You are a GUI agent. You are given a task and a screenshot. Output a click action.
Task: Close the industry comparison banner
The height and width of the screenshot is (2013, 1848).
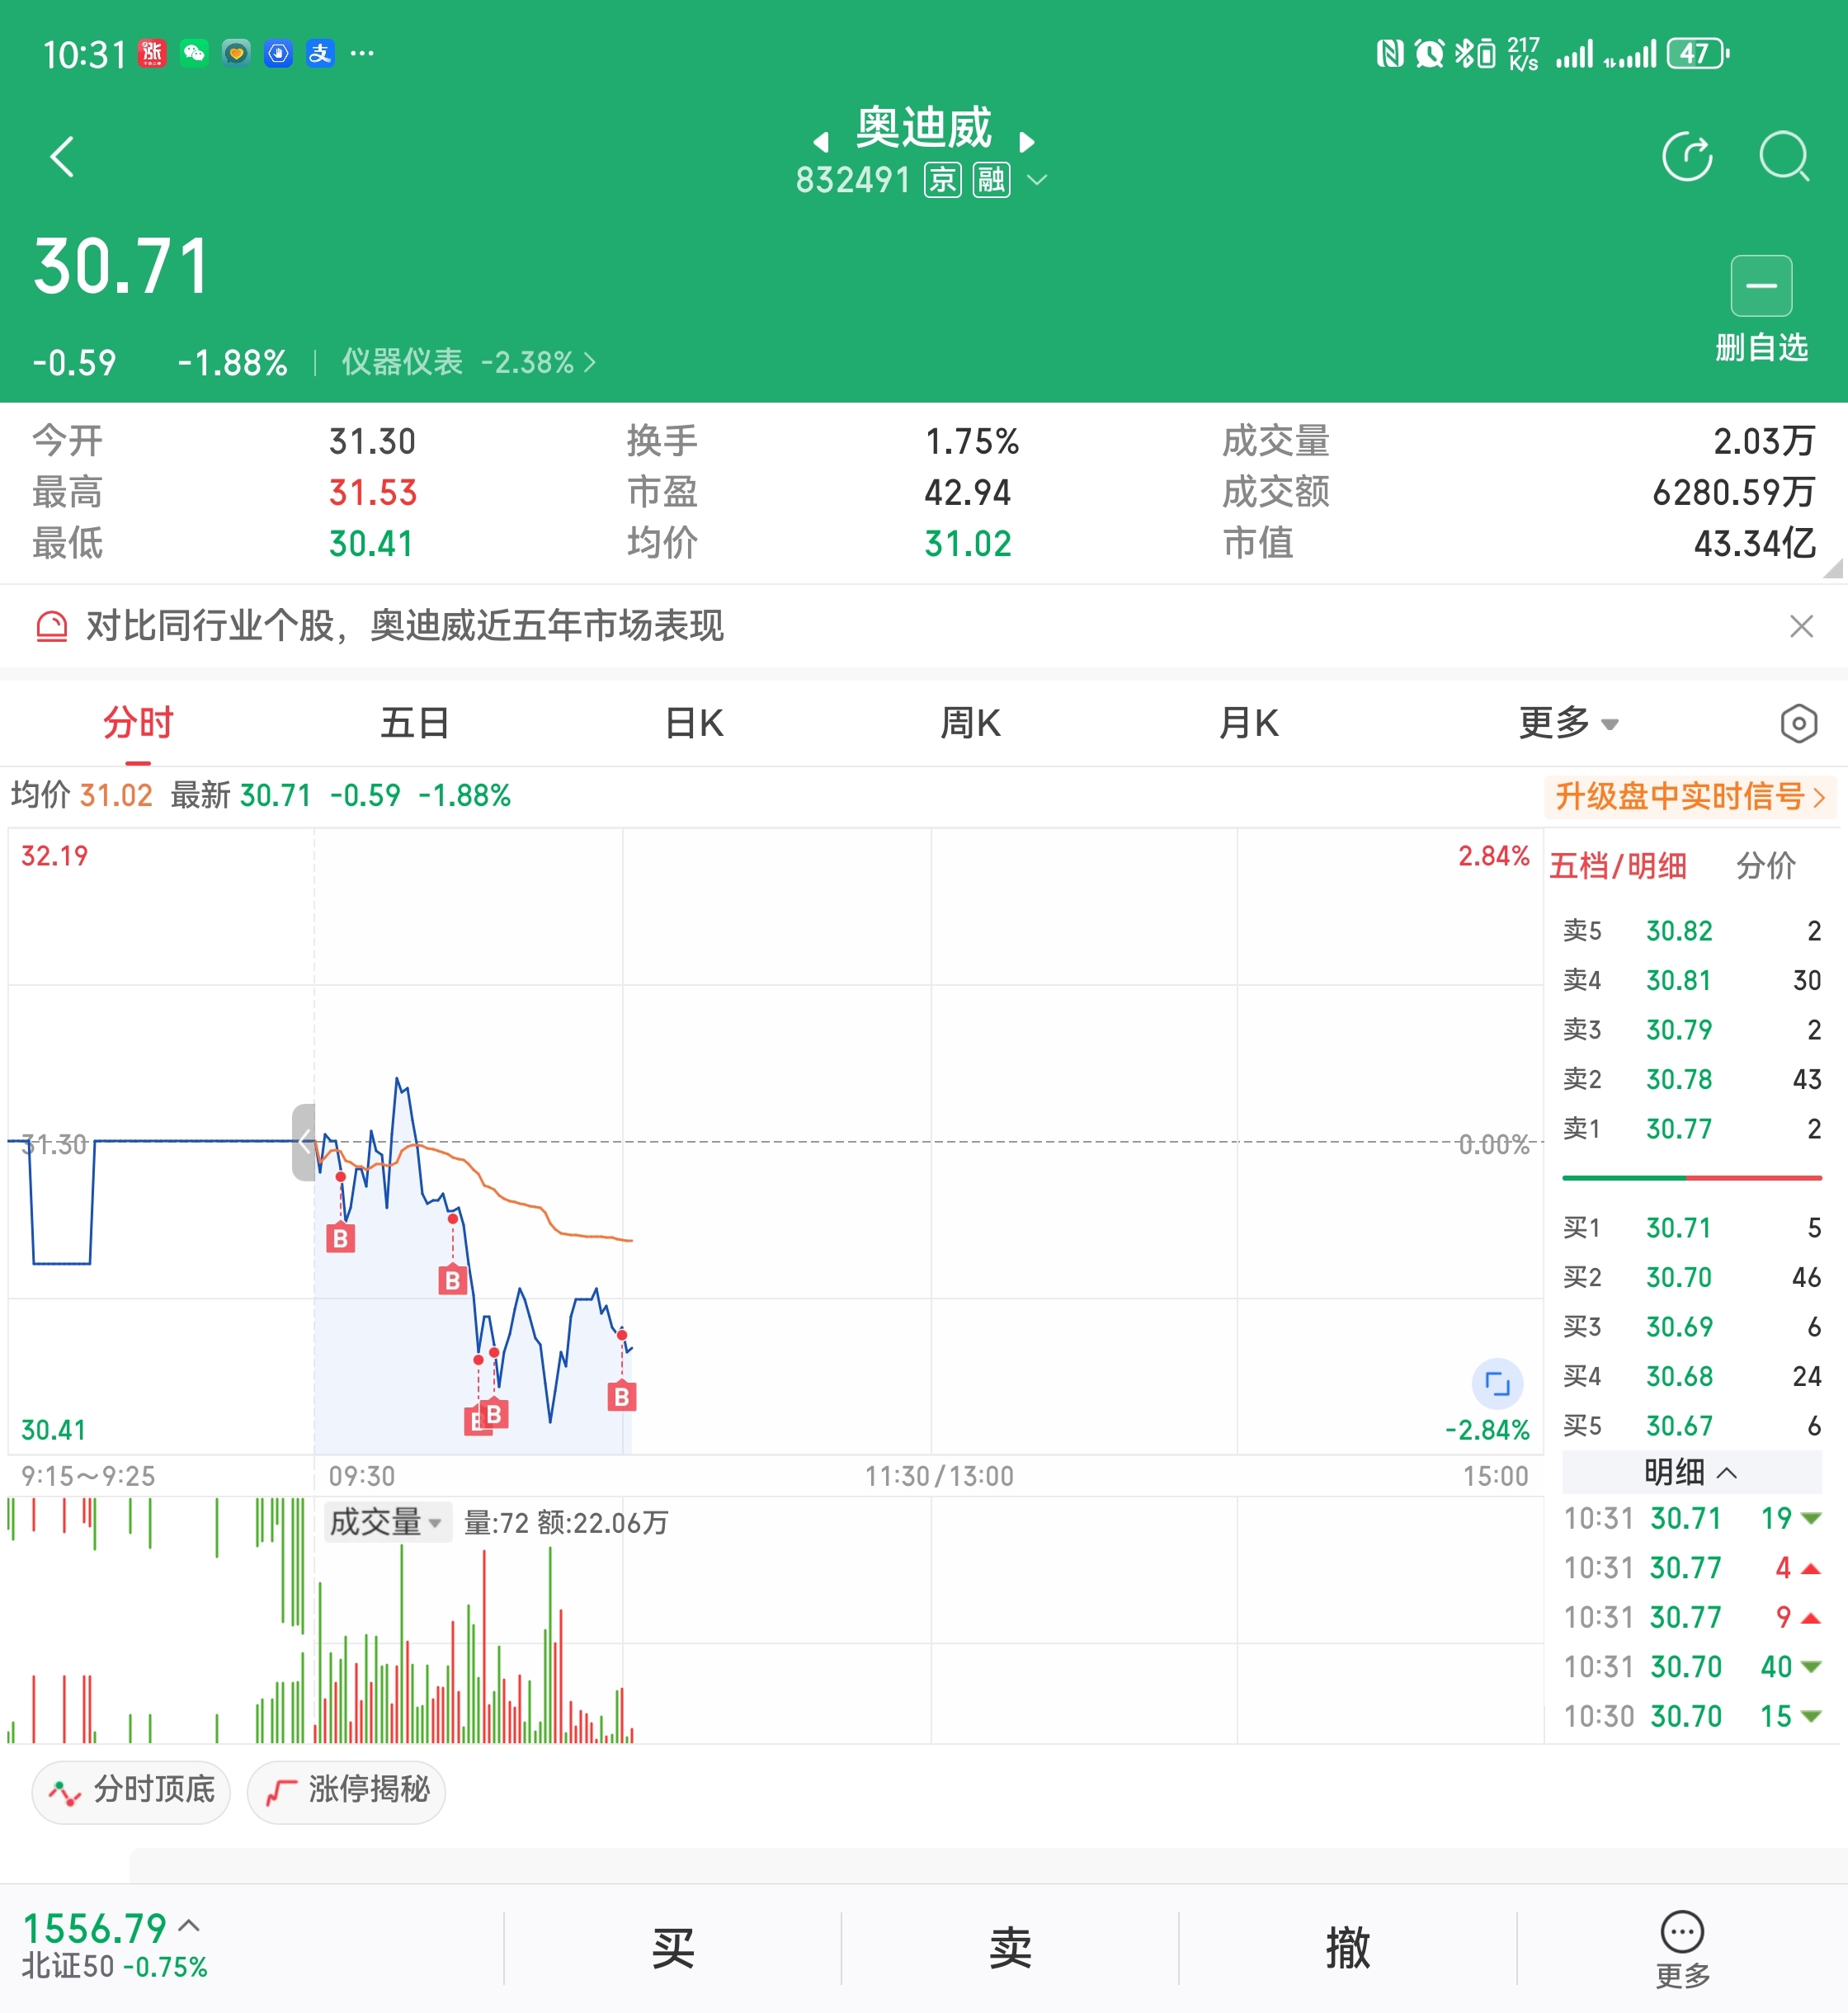click(1801, 626)
